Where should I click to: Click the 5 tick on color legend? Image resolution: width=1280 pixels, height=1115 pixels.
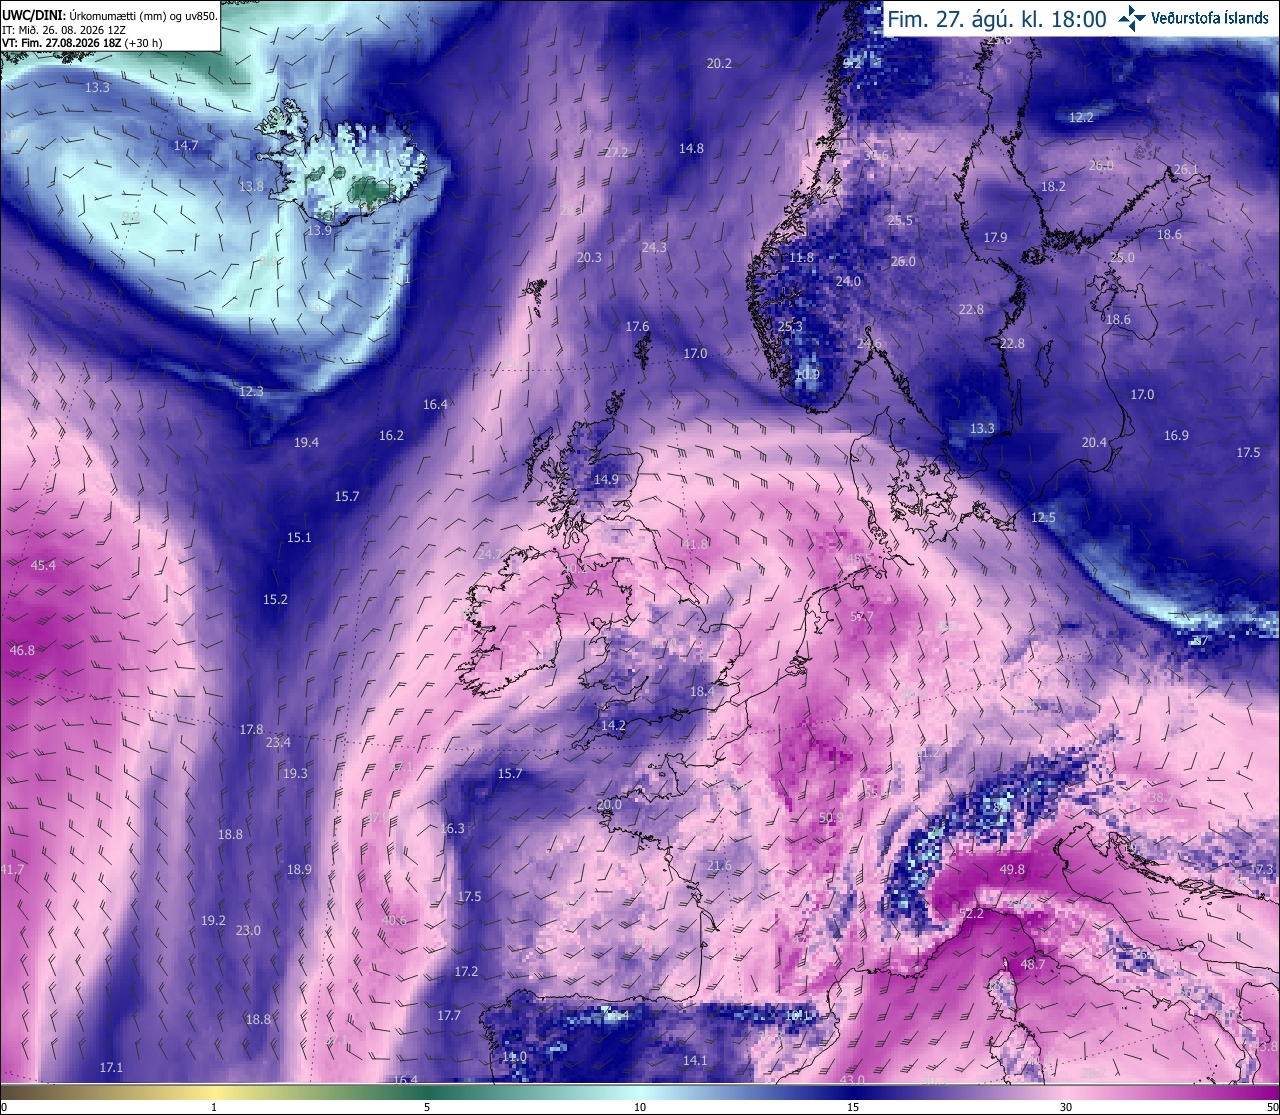pos(427,1106)
